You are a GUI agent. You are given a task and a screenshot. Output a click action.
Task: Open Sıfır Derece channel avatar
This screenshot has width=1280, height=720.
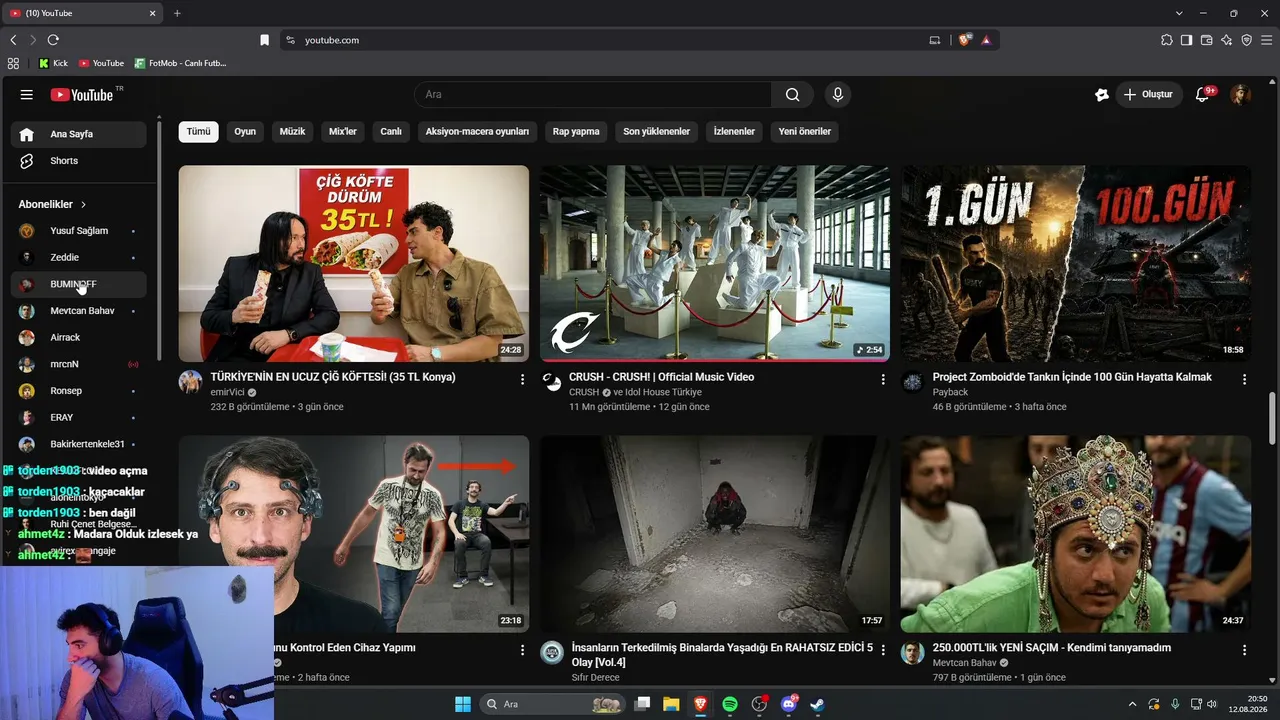pos(552,653)
